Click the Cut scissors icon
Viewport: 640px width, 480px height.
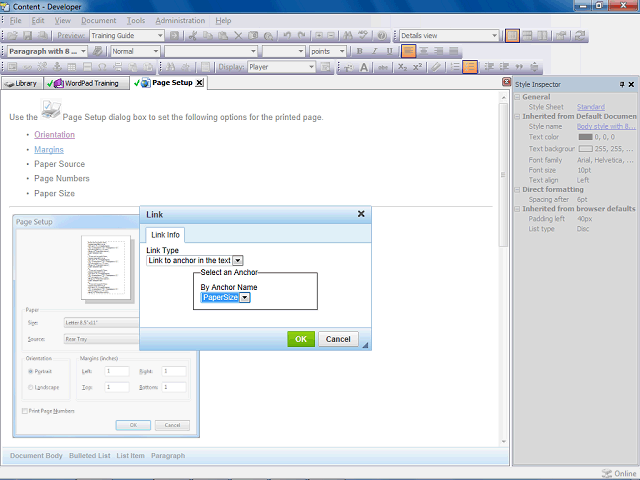(193, 36)
